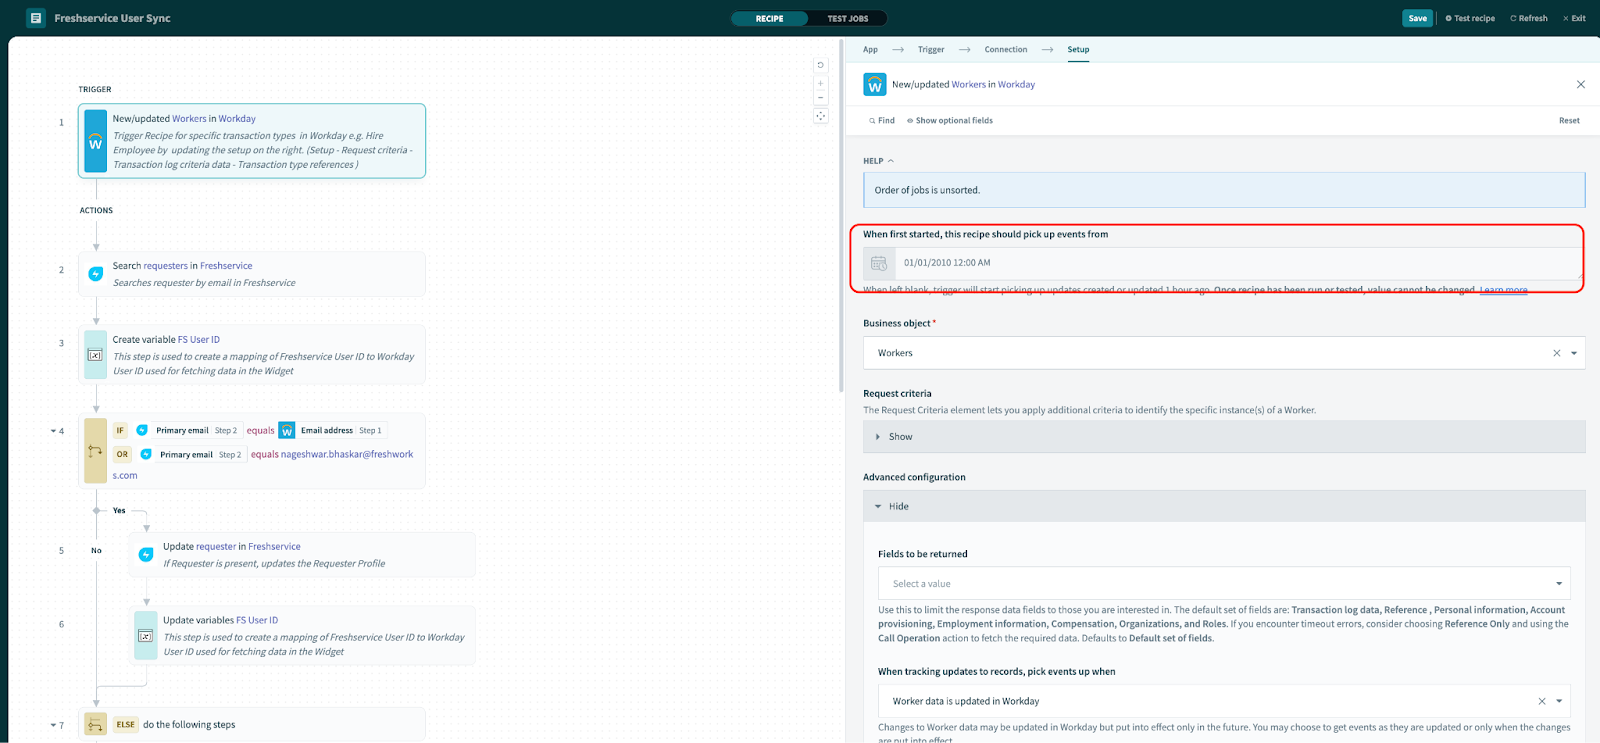Image resolution: width=1600 pixels, height=743 pixels.
Task: Click Reset in the setup panel
Action: 1569,120
